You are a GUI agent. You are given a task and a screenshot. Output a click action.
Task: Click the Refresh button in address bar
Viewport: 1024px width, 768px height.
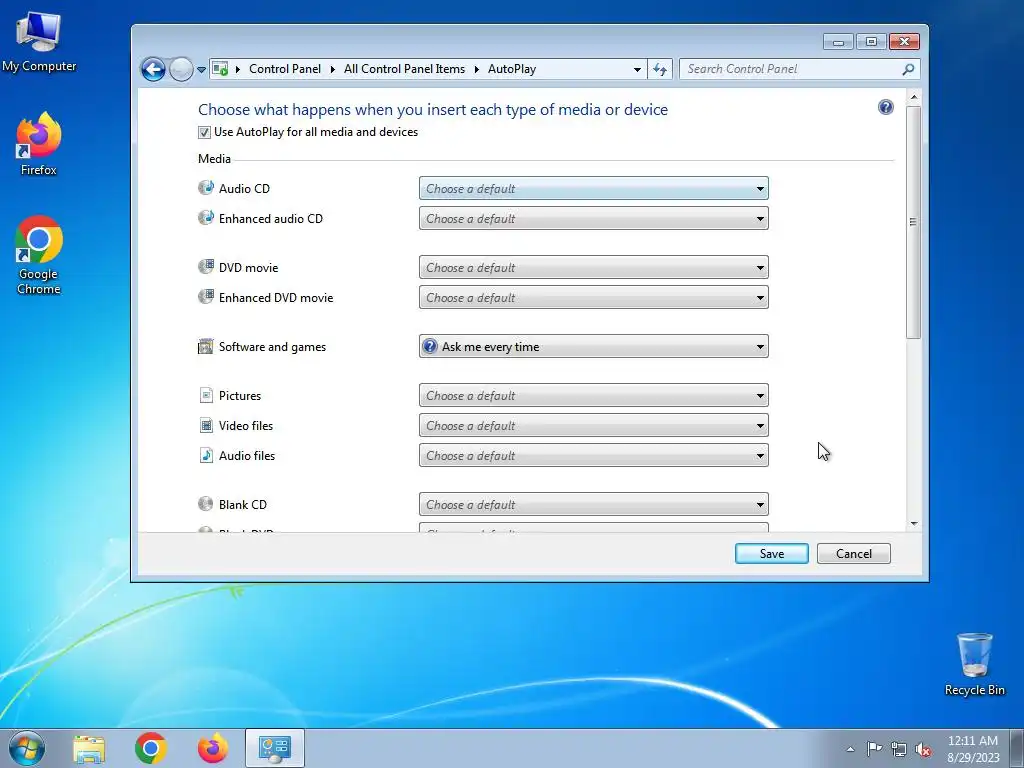click(660, 69)
